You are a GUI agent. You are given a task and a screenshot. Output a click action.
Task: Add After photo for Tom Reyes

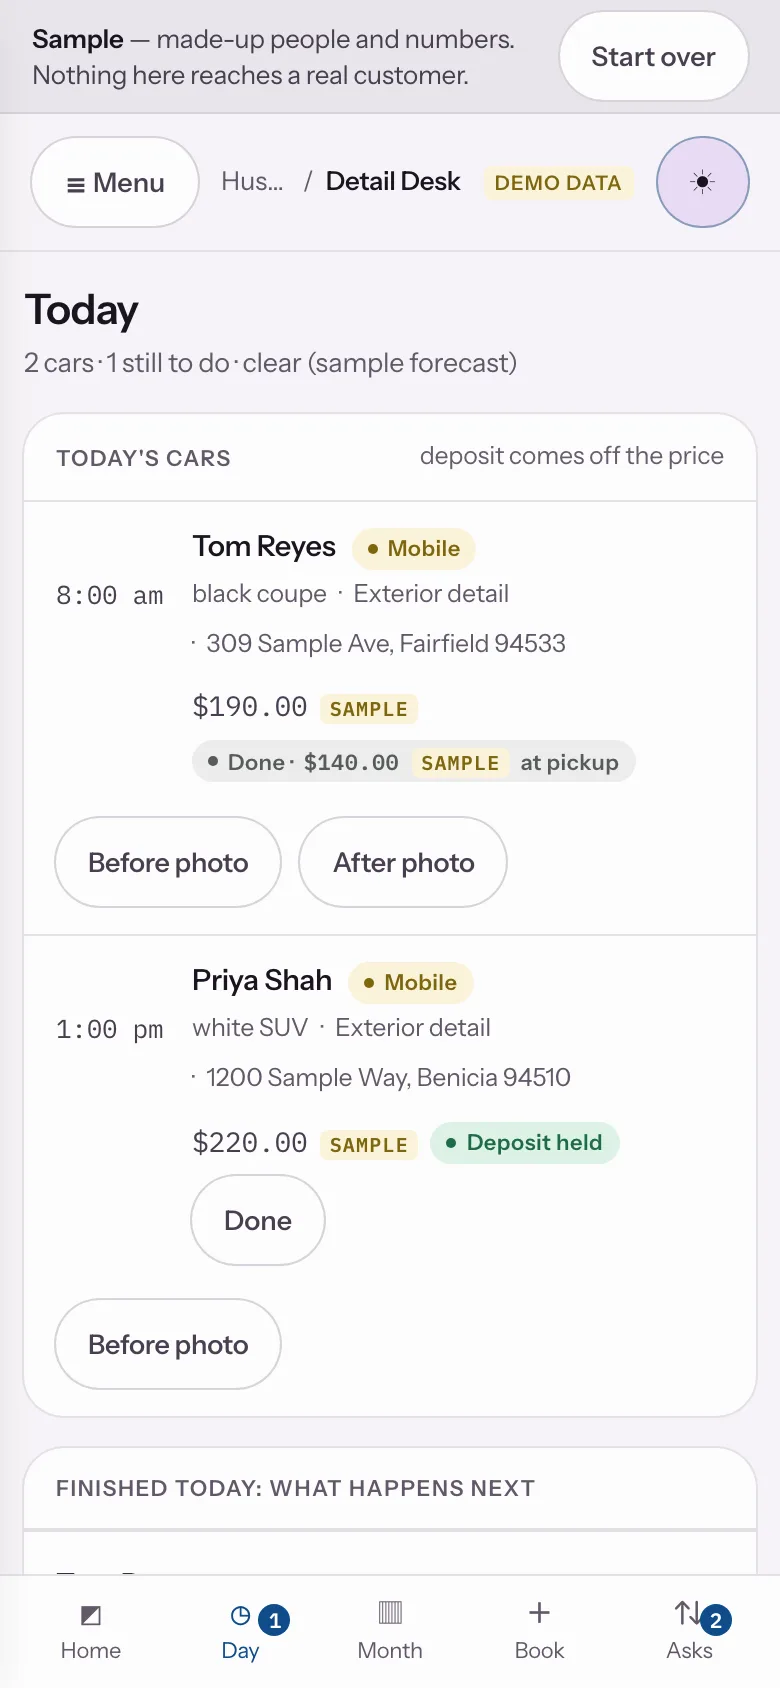tap(403, 862)
